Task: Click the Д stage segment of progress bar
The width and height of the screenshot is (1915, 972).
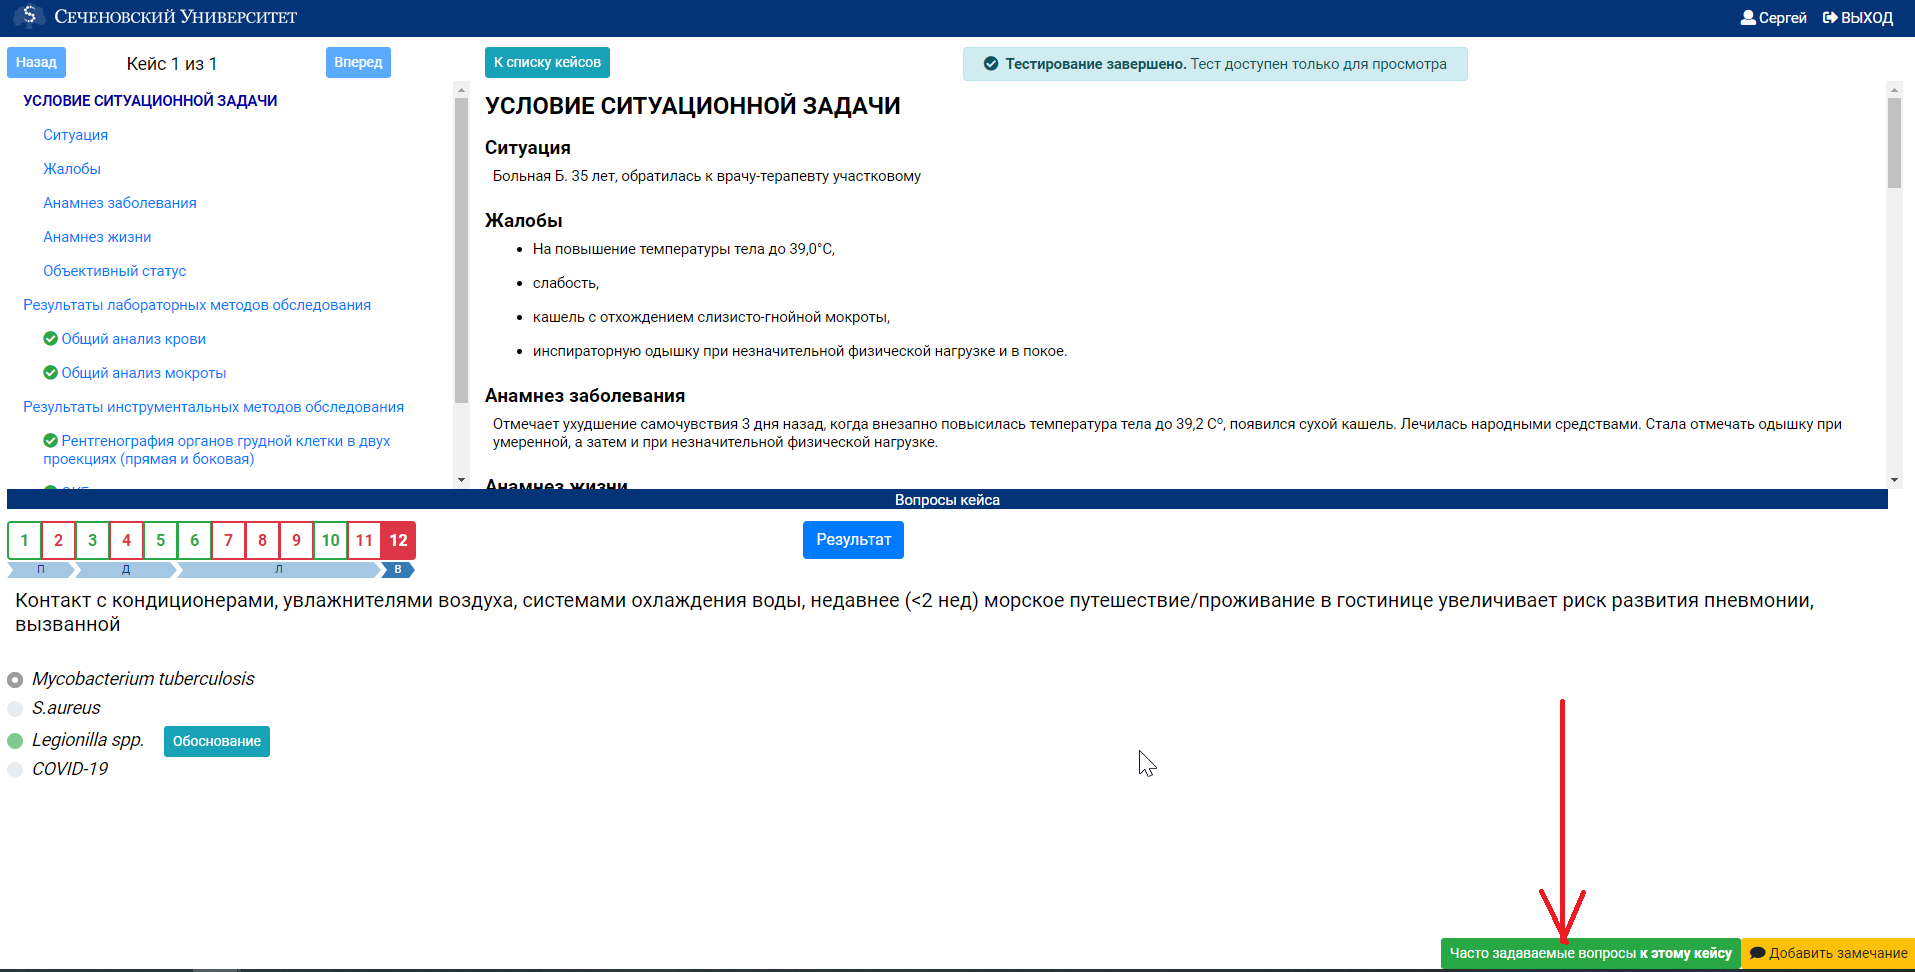Action: 126,570
